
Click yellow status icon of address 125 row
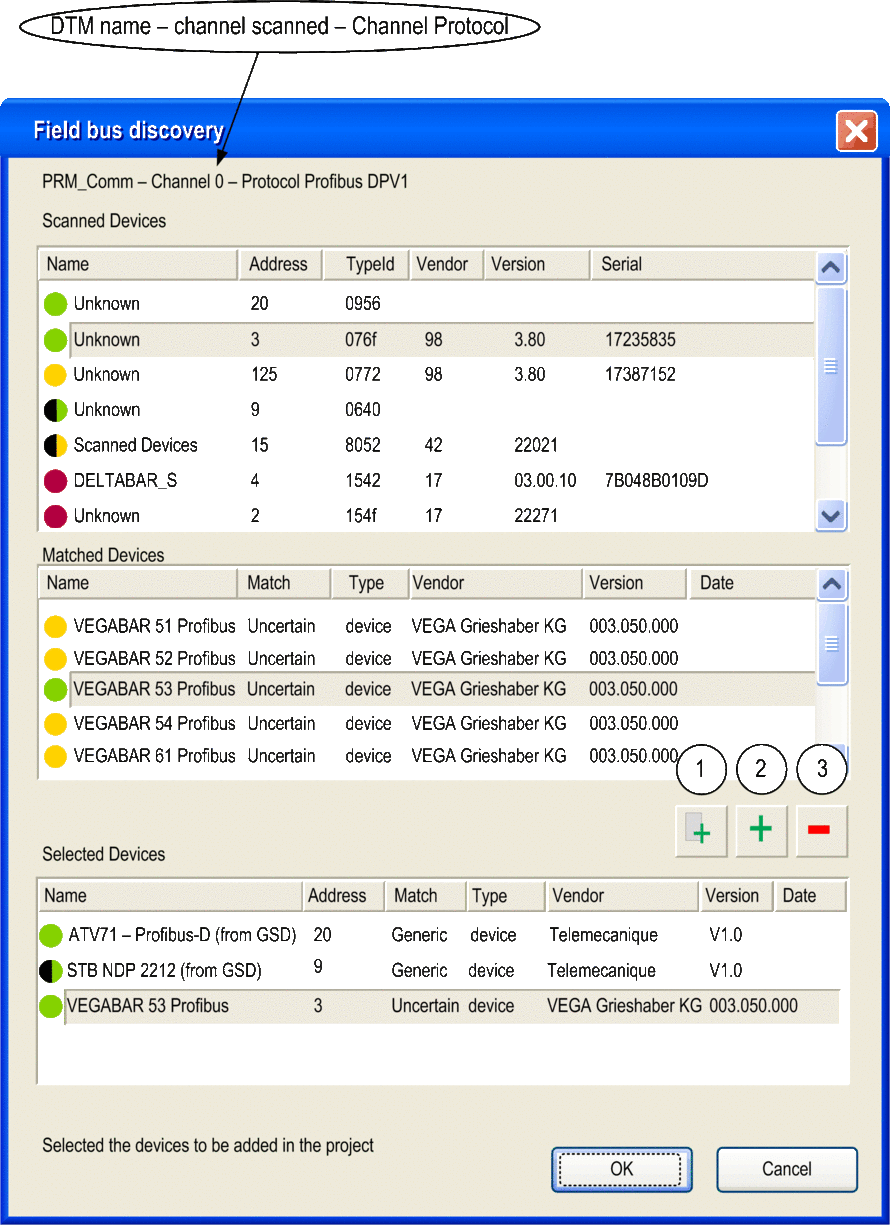click(x=55, y=375)
